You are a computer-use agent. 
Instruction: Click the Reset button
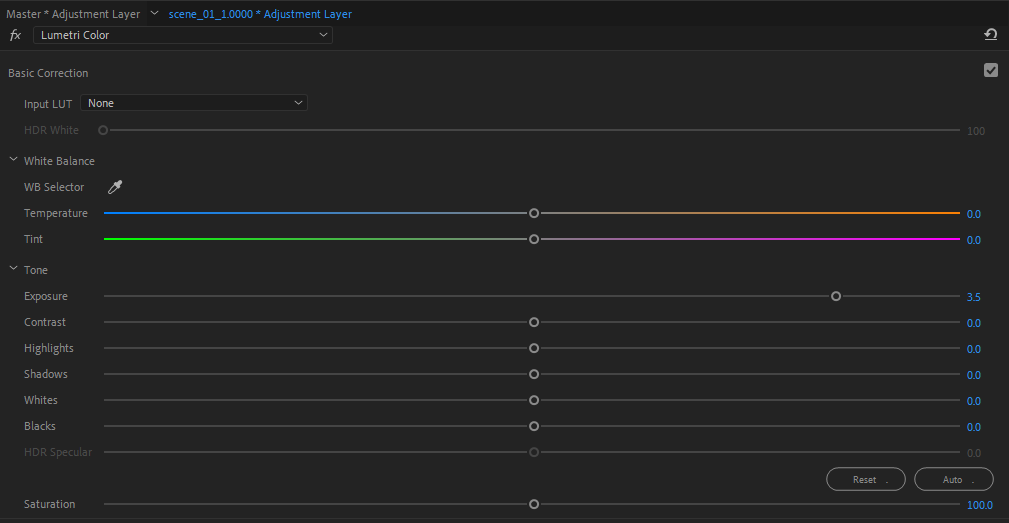coord(866,479)
